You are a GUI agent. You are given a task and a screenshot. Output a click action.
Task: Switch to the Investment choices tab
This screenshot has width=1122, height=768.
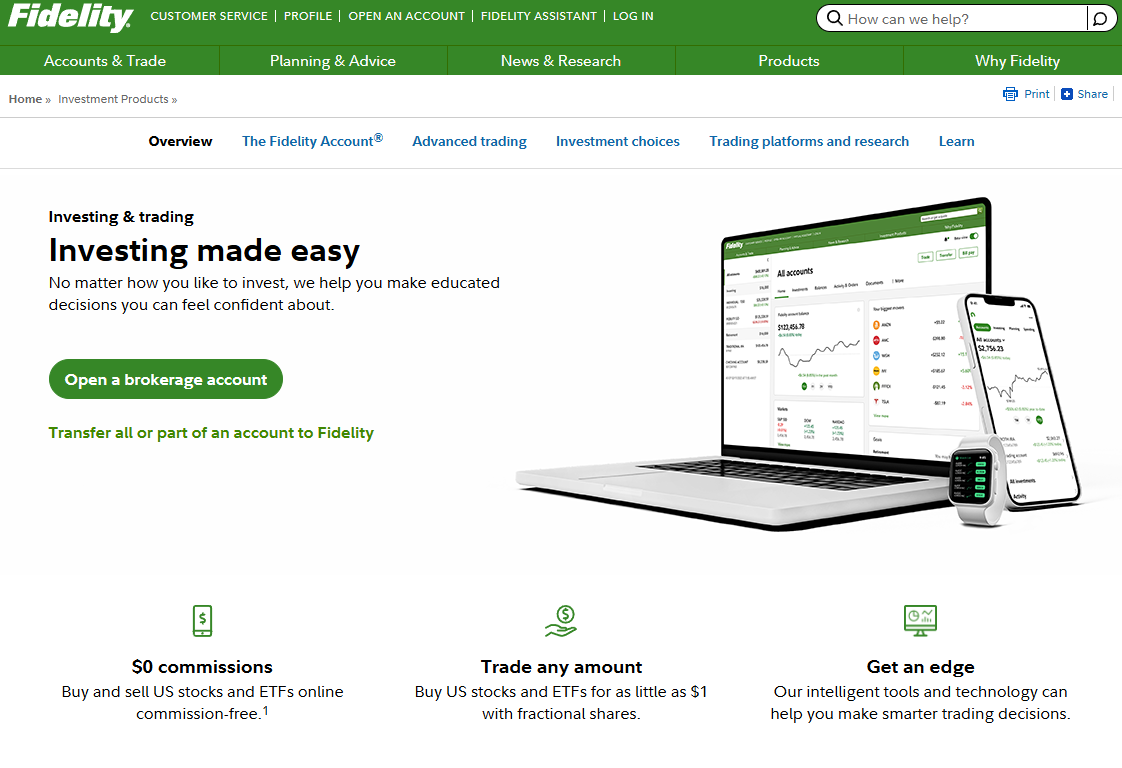[618, 141]
